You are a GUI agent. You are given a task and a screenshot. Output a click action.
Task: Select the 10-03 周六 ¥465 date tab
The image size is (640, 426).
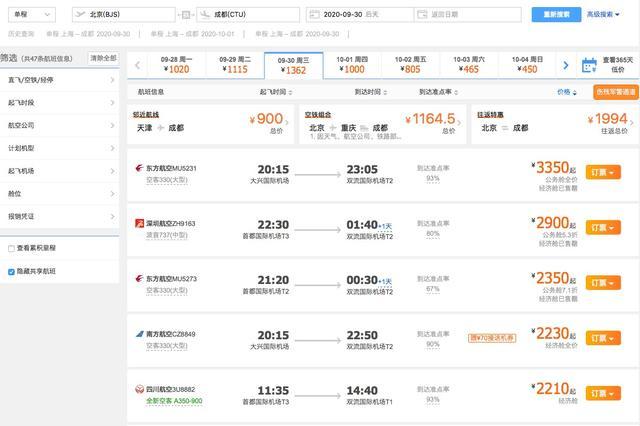pyautogui.click(x=469, y=65)
